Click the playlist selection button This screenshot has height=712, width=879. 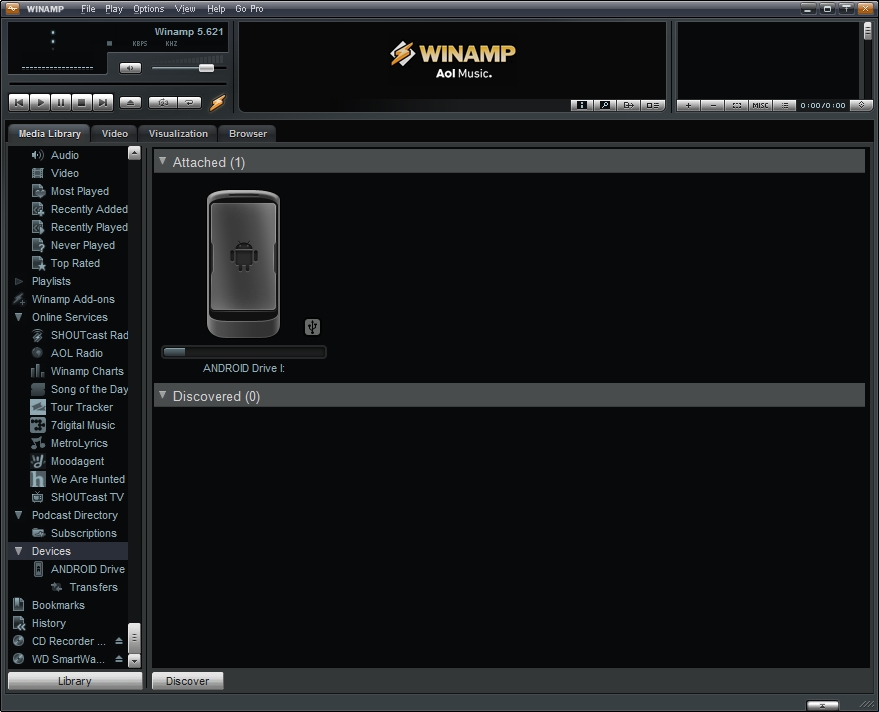pos(737,105)
